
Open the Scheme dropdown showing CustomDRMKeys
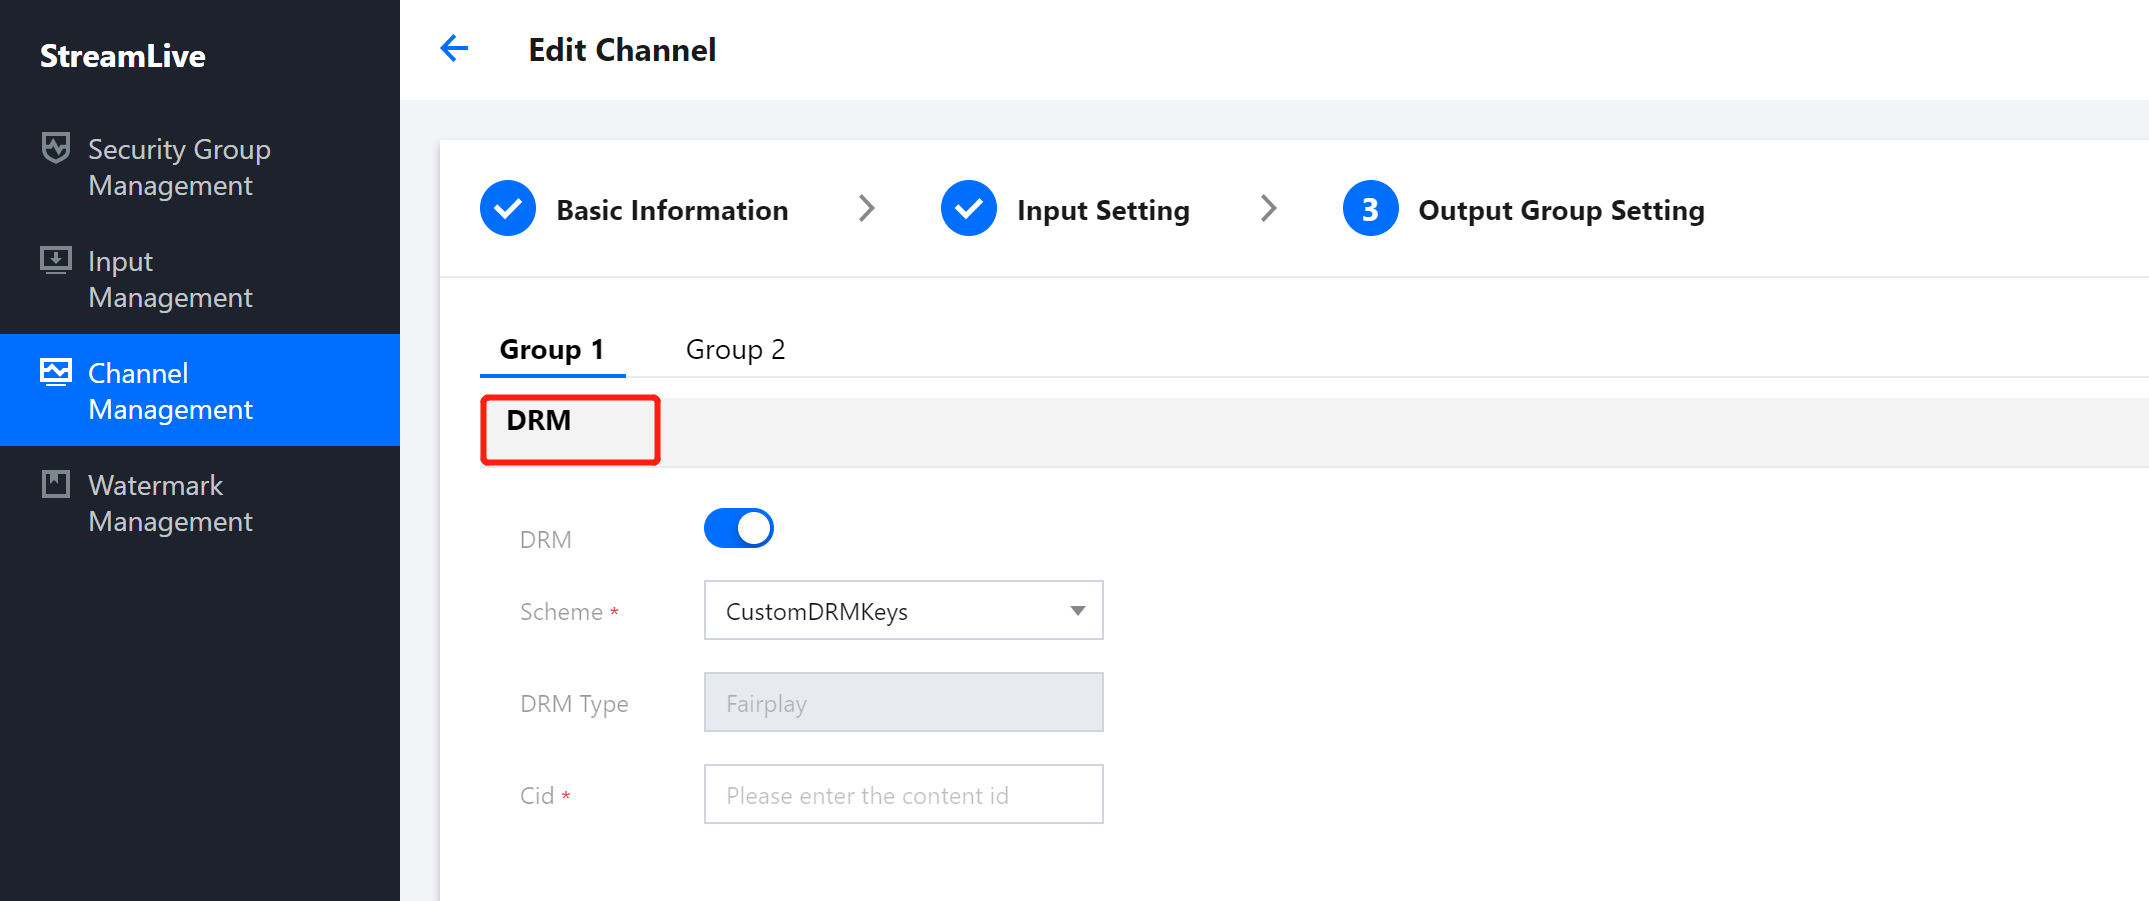point(902,610)
